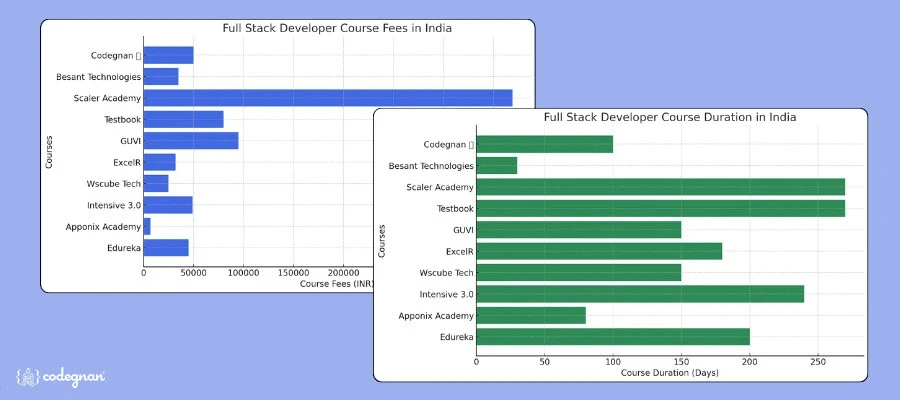Select the blue GUVI fees bar
Image resolution: width=900 pixels, height=400 pixels.
pos(191,141)
